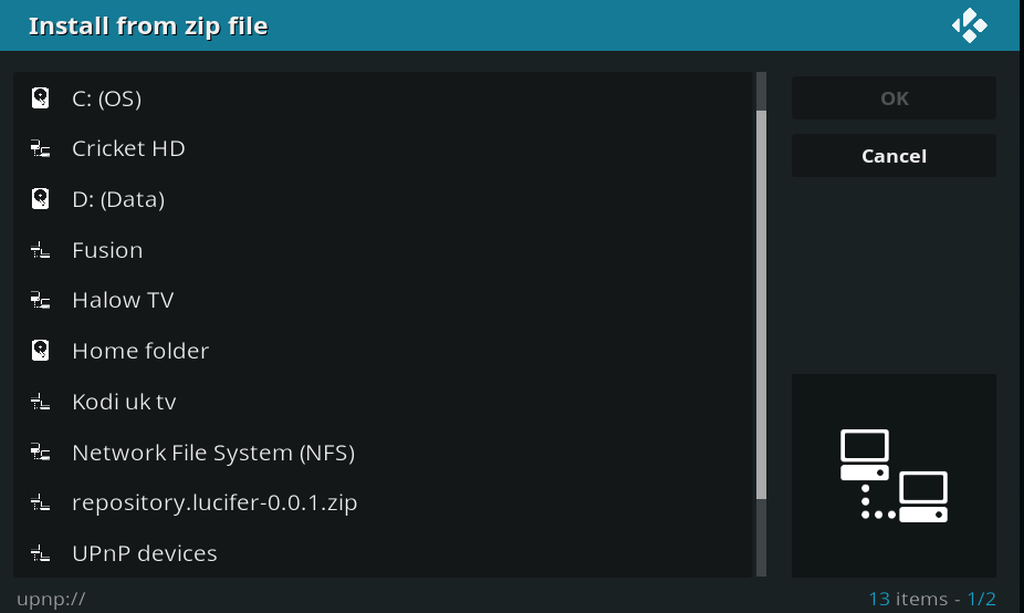Click the icon beside Network File System (NFS)

coord(40,453)
